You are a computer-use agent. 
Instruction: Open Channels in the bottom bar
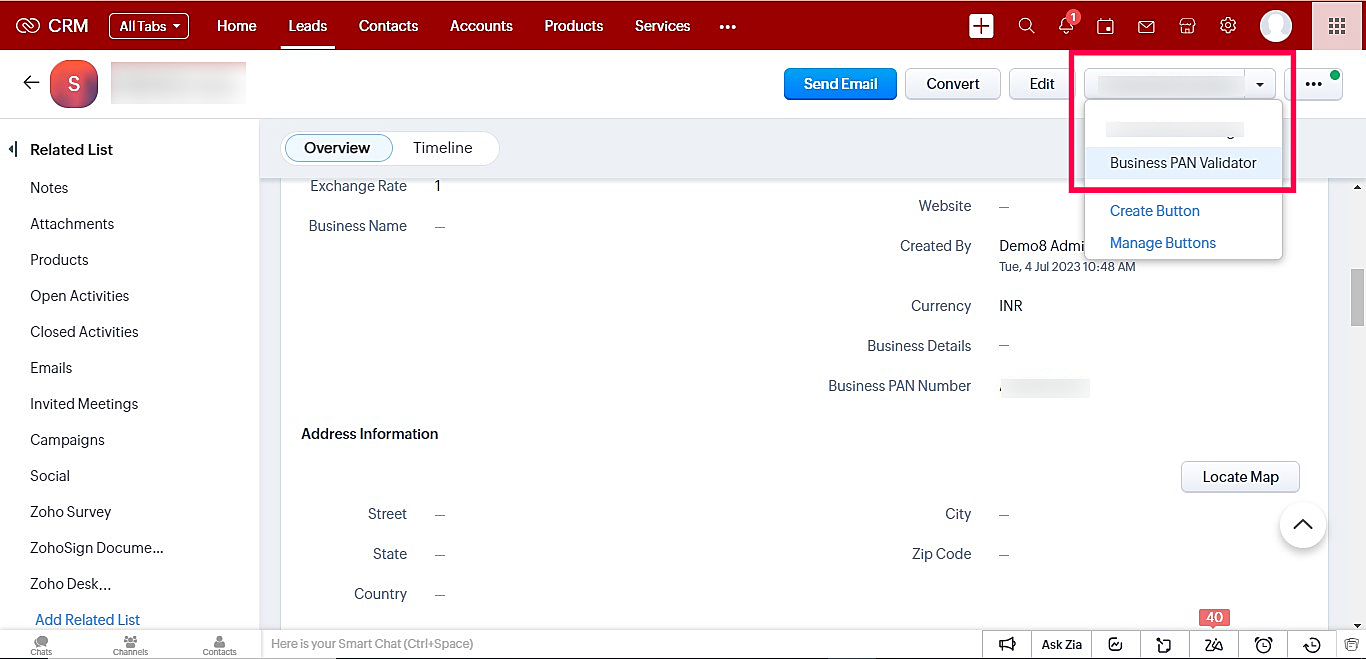click(x=130, y=645)
